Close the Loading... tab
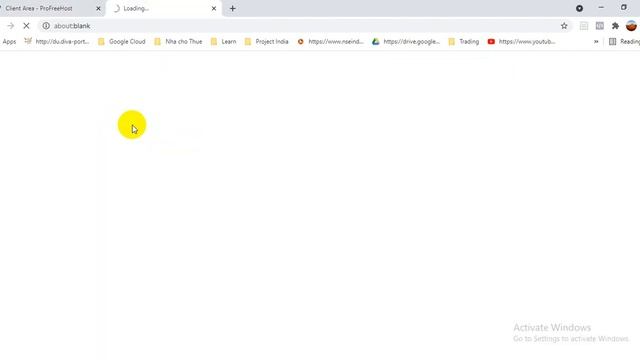Image resolution: width=640 pixels, height=360 pixels. [x=214, y=9]
